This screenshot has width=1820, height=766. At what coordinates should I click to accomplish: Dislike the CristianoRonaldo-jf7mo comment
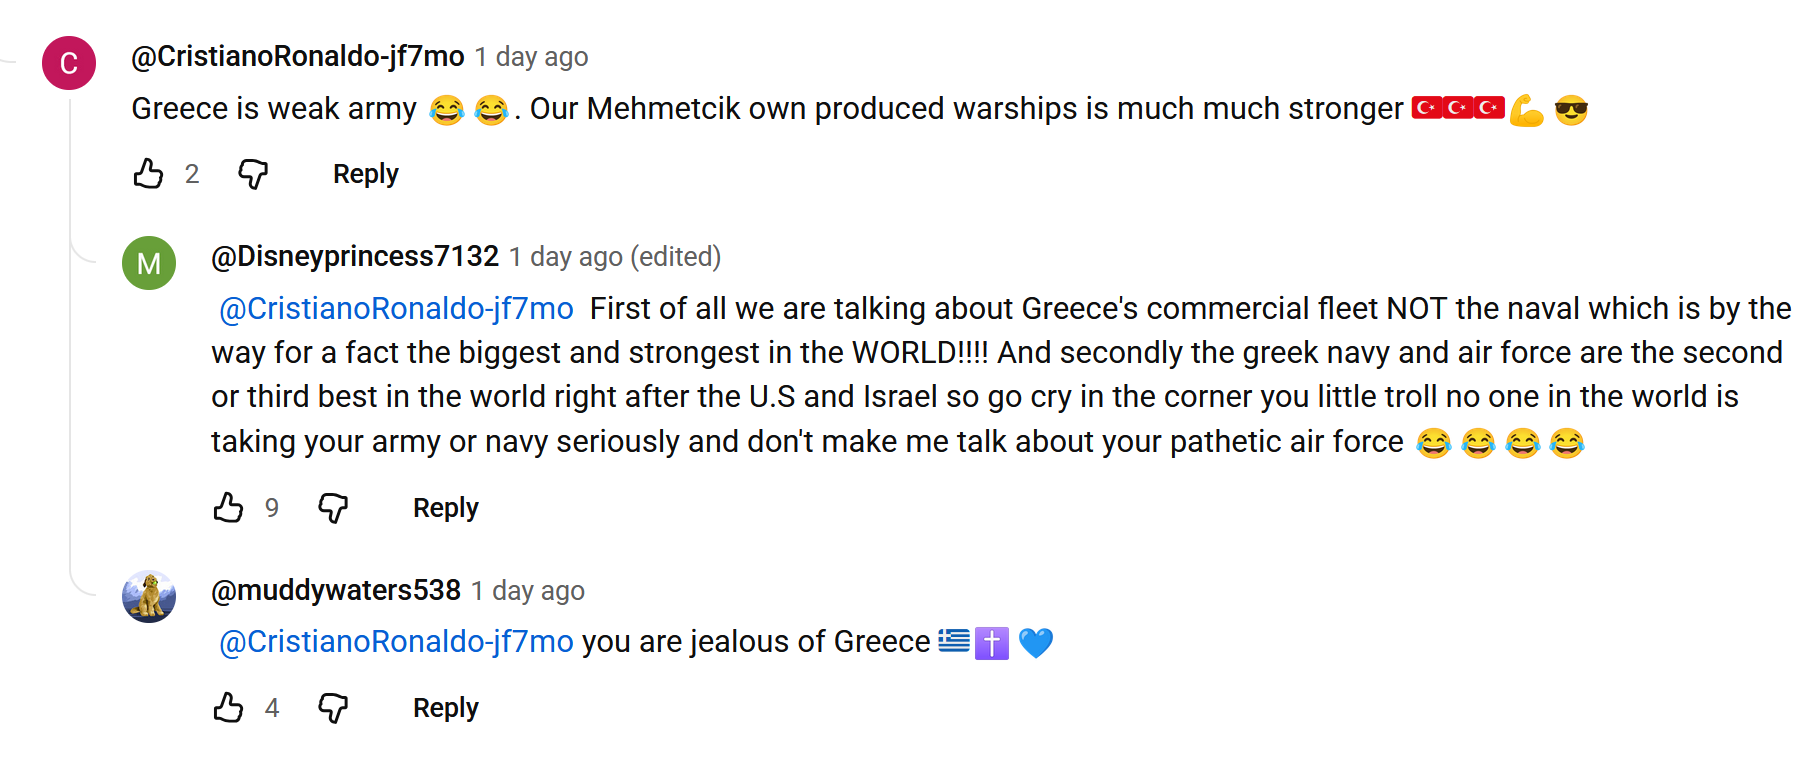(253, 174)
